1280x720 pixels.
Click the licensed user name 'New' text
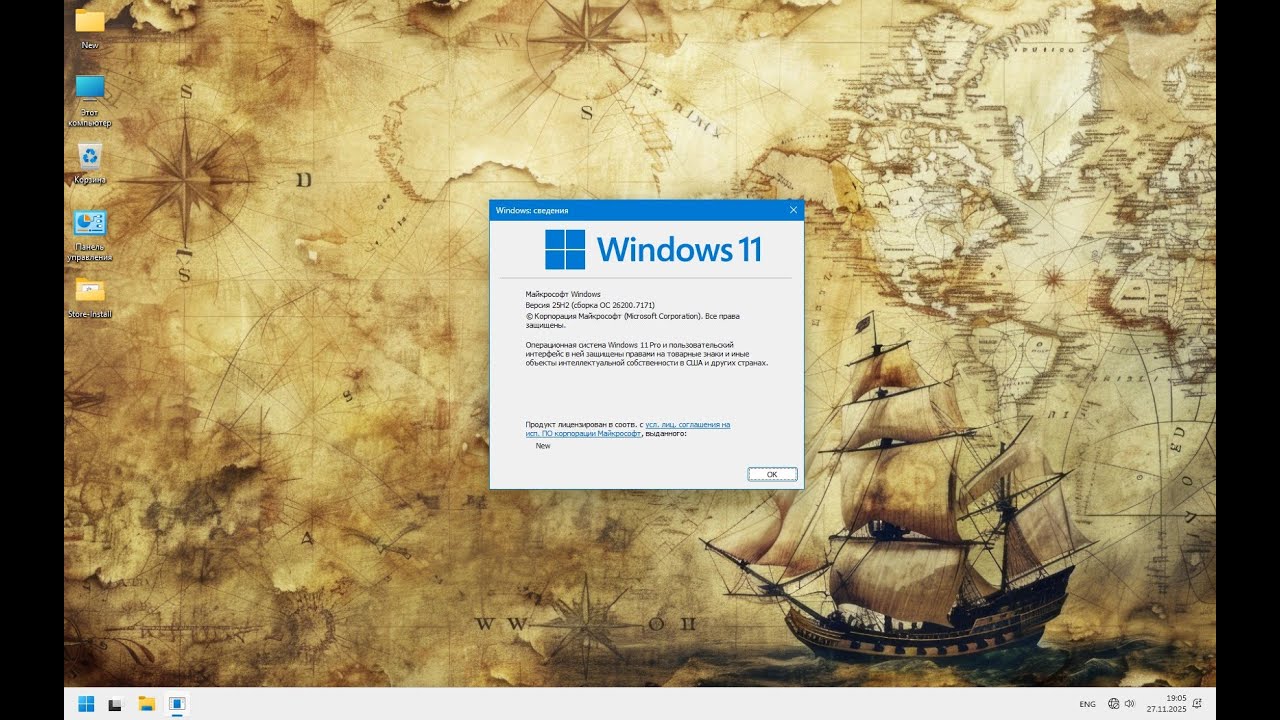543,446
